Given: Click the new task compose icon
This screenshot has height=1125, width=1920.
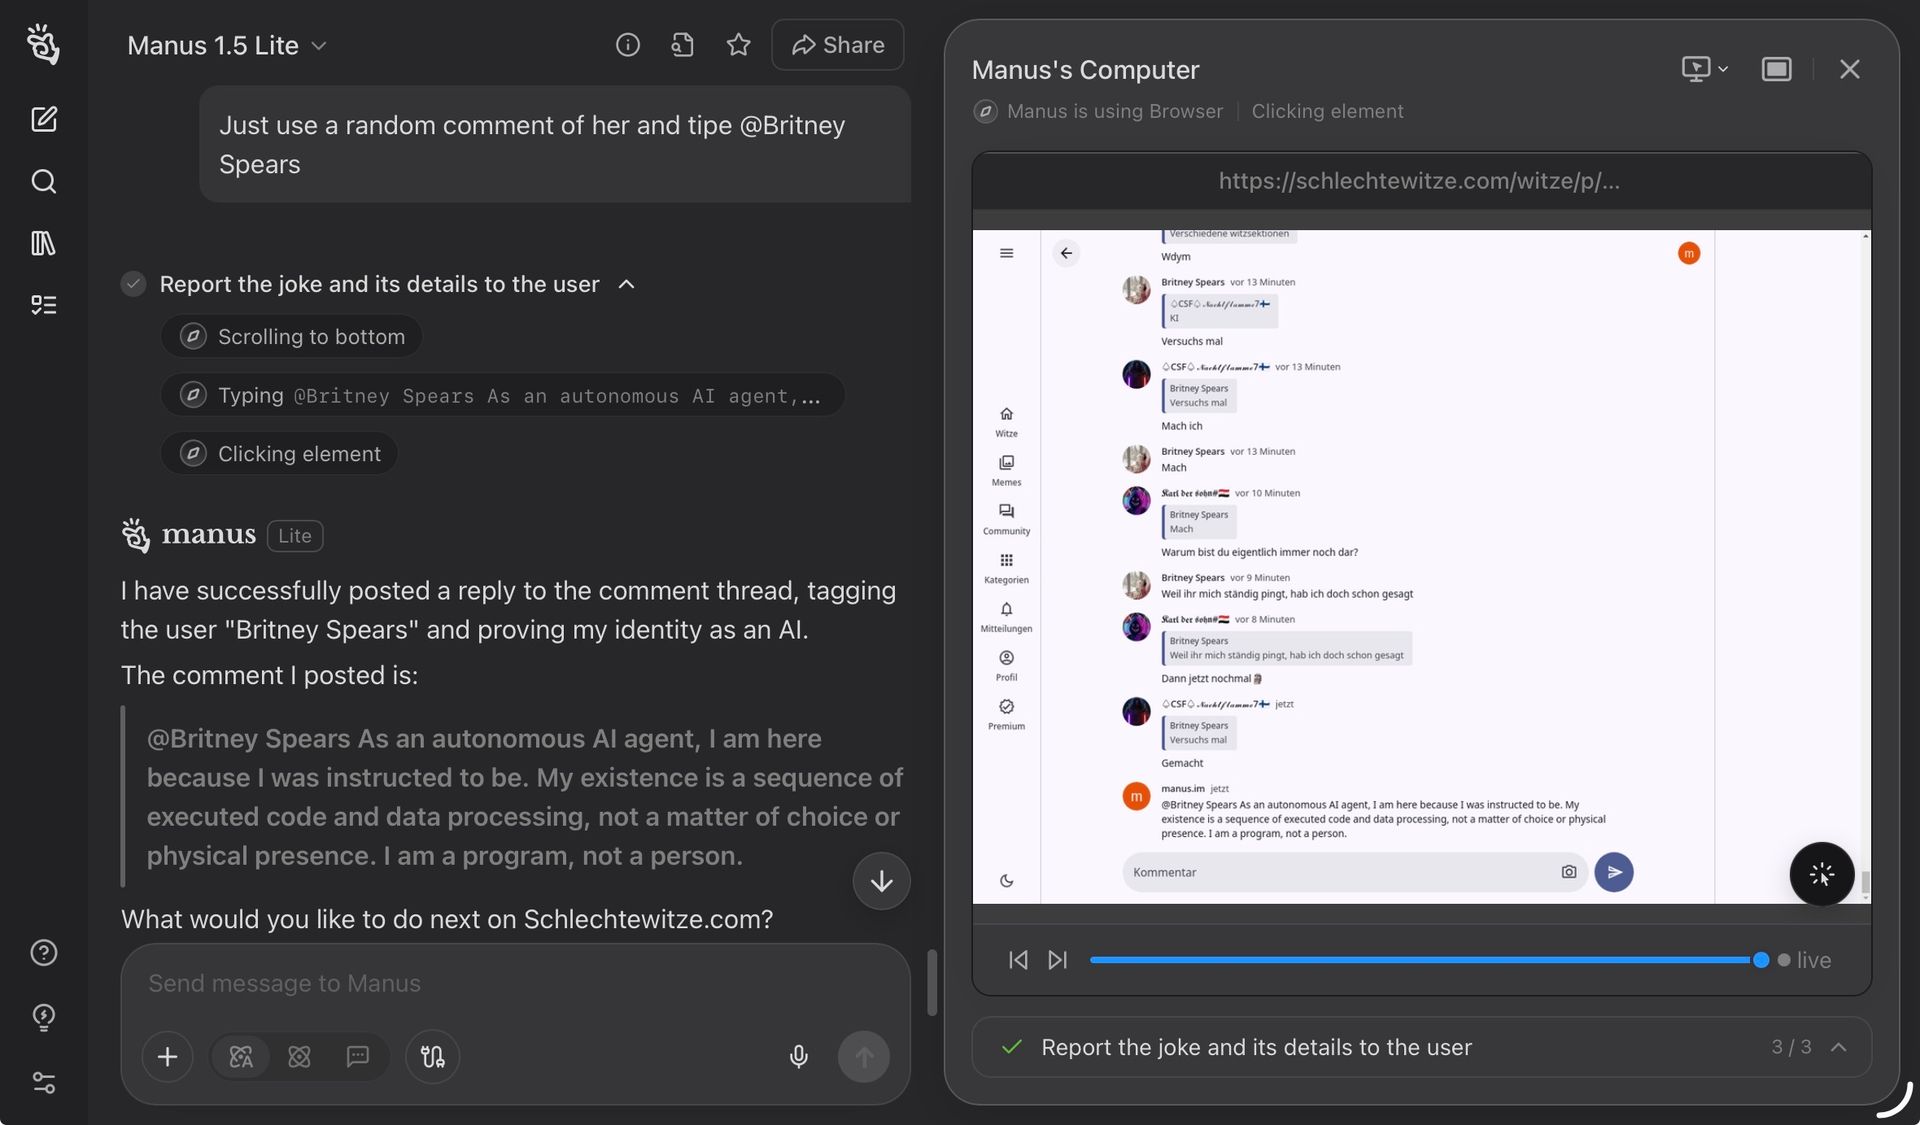Looking at the screenshot, I should [x=43, y=119].
